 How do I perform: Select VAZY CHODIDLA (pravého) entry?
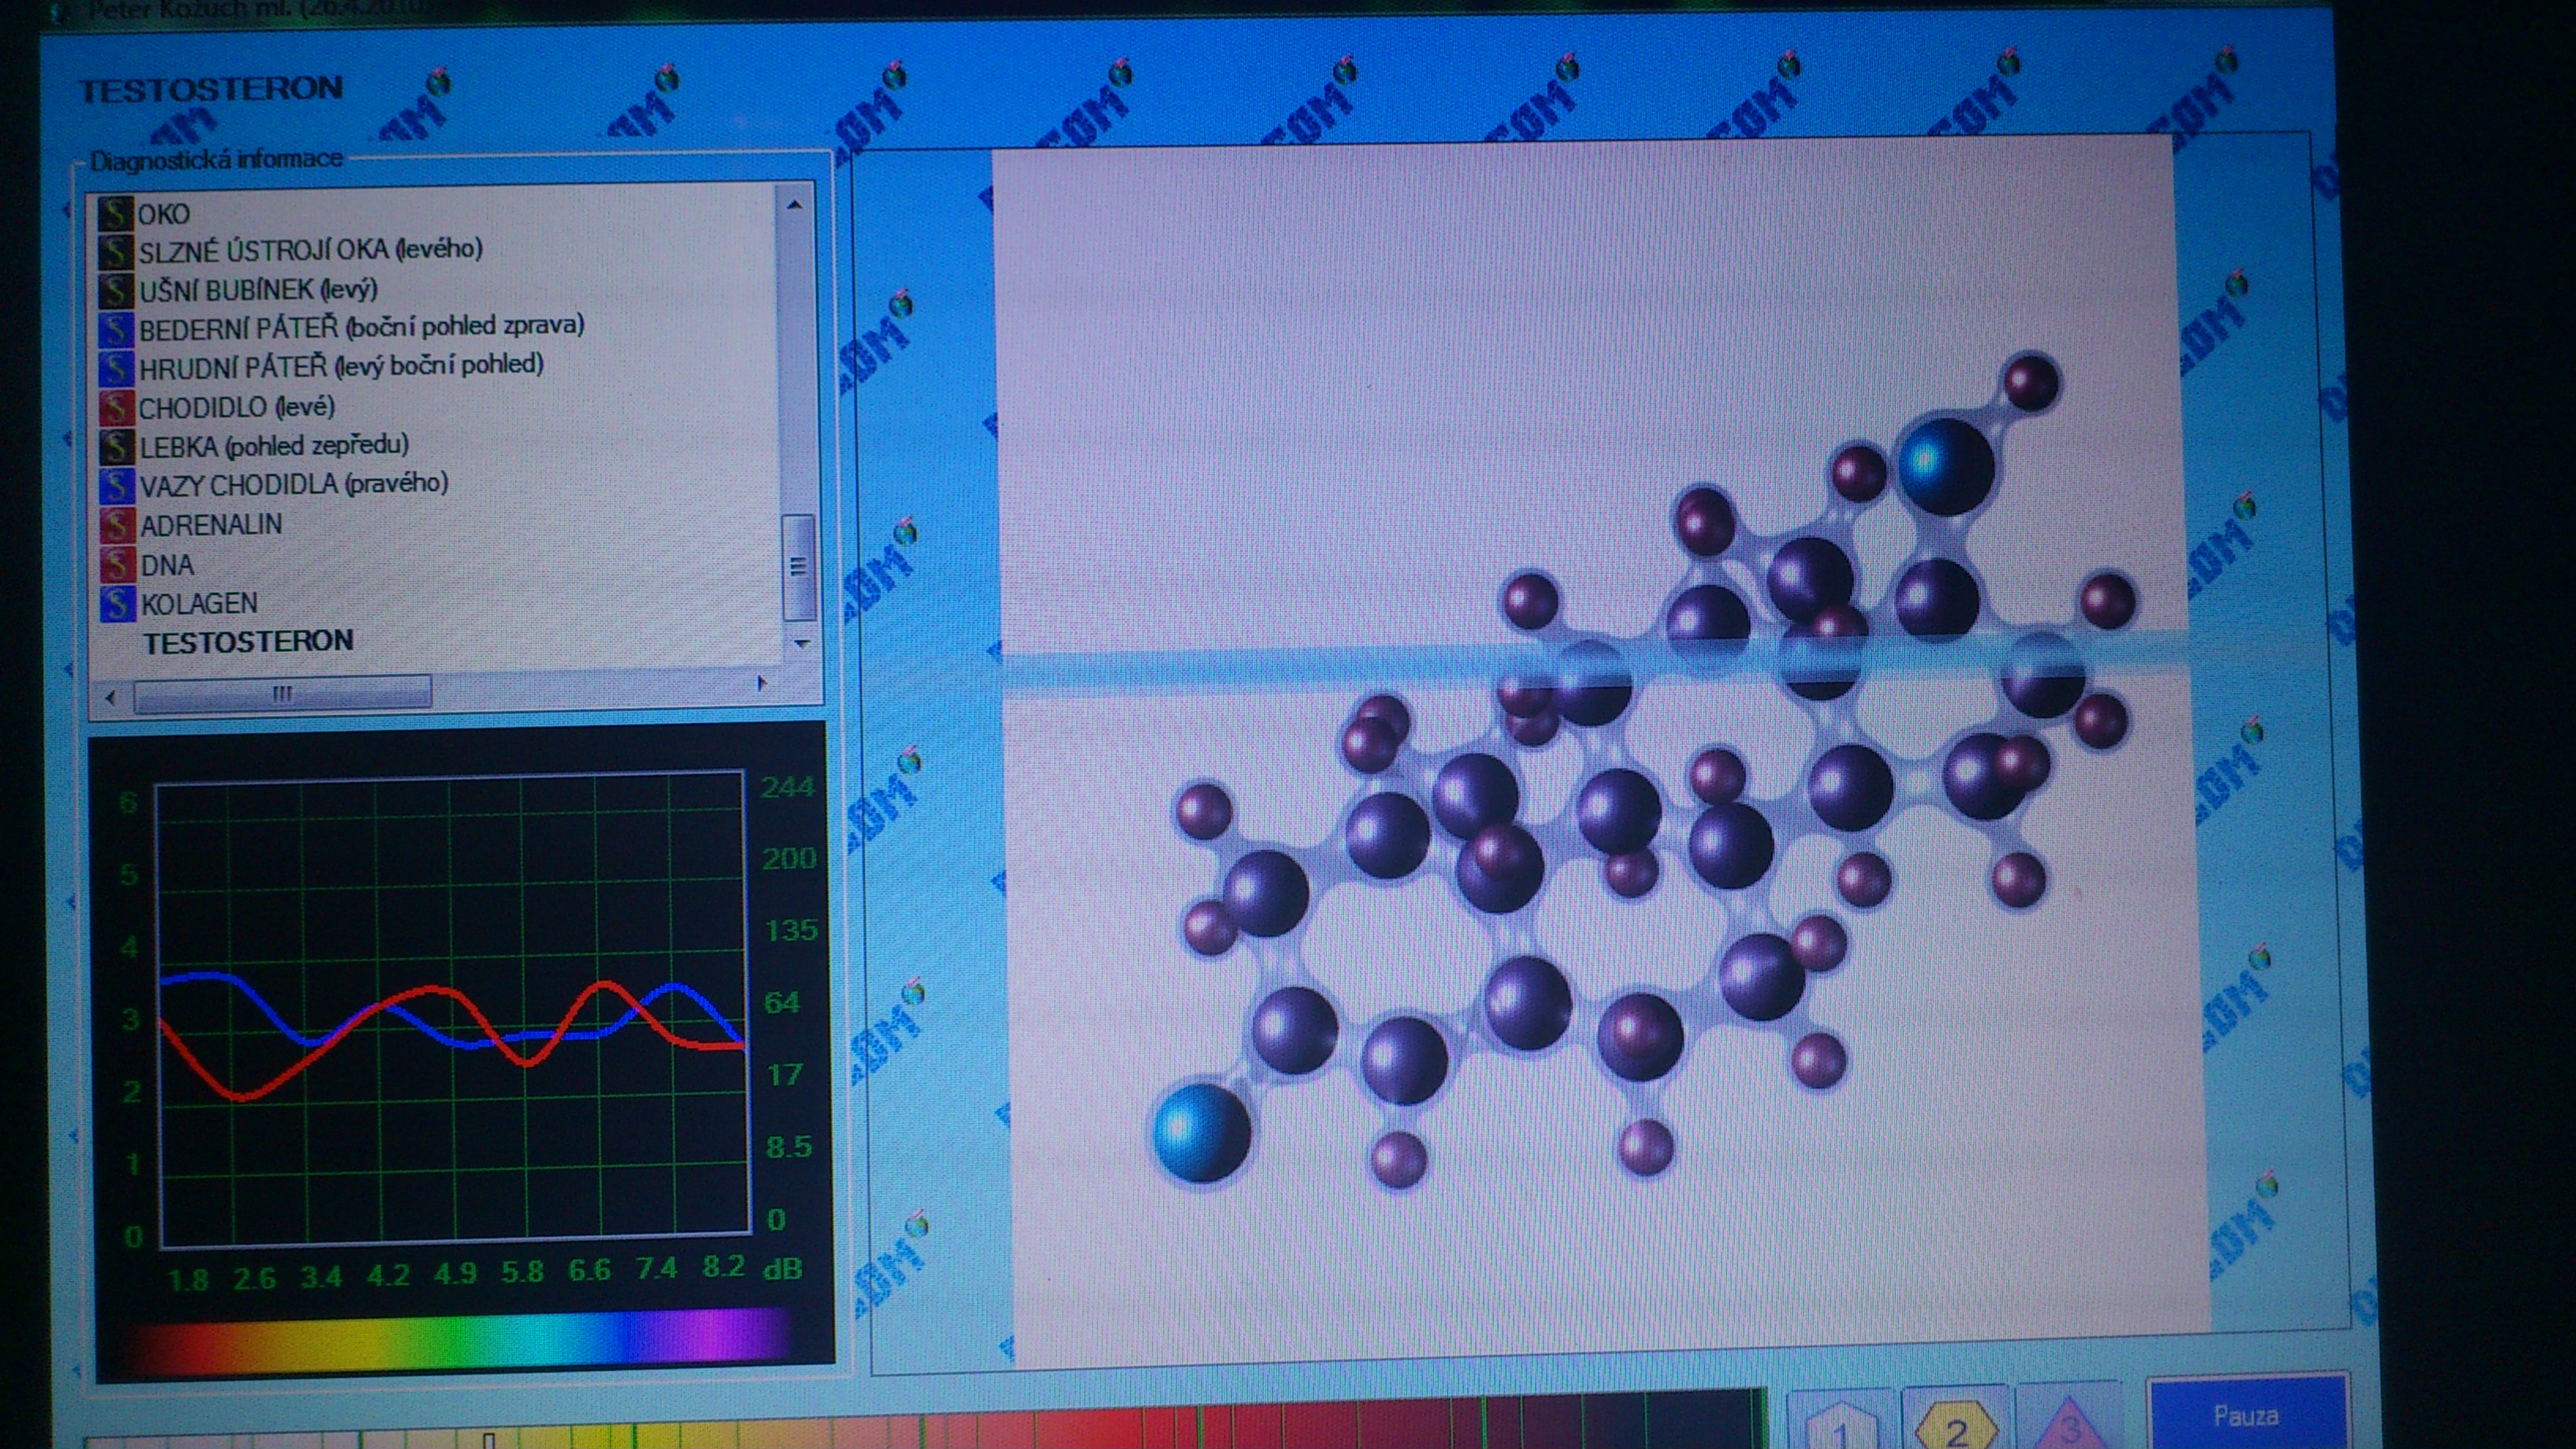pyautogui.click(x=294, y=485)
